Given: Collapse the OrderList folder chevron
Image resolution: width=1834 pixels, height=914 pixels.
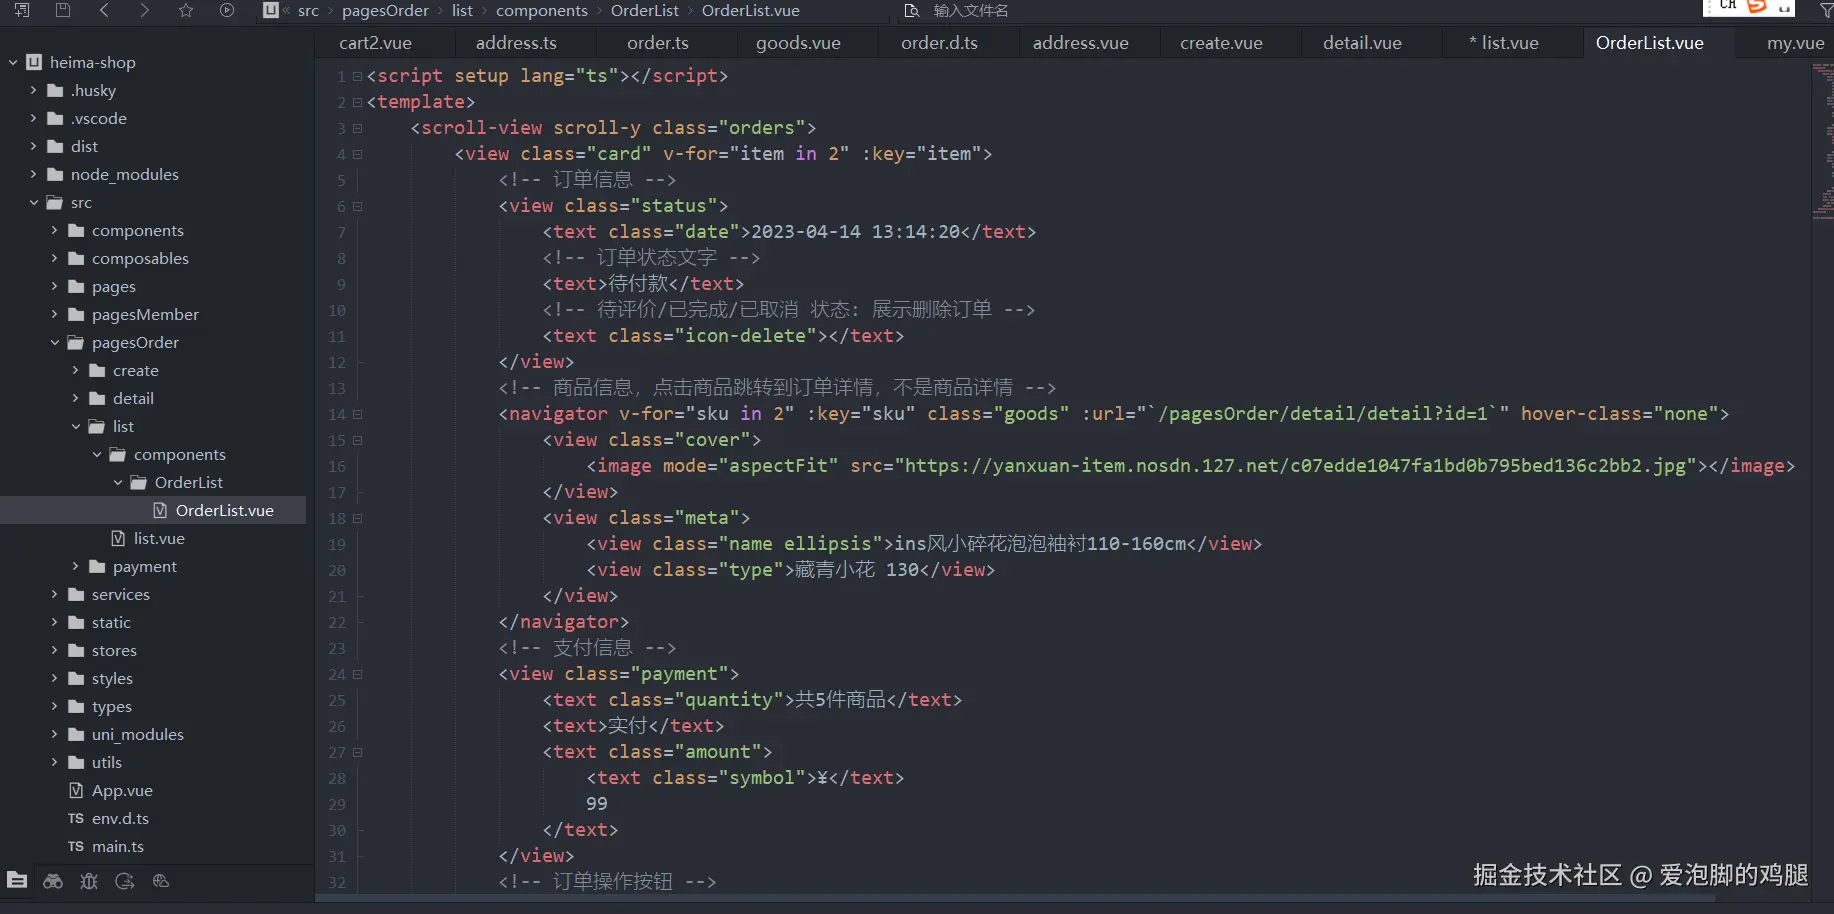Looking at the screenshot, I should tap(118, 482).
